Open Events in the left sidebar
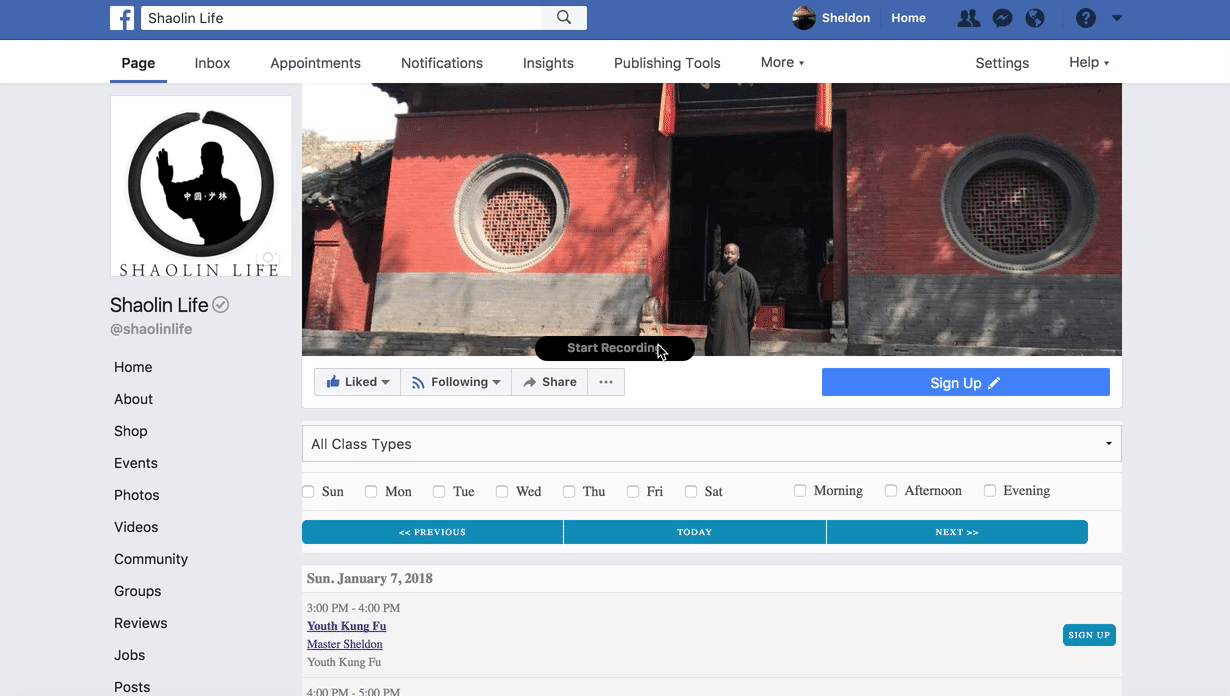 point(136,463)
